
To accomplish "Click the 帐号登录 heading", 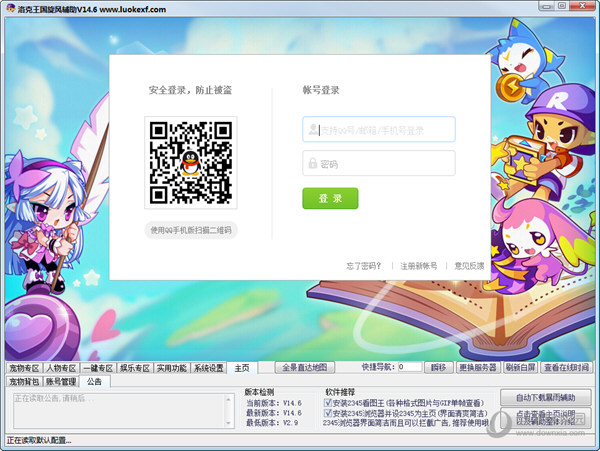I will 321,90.
